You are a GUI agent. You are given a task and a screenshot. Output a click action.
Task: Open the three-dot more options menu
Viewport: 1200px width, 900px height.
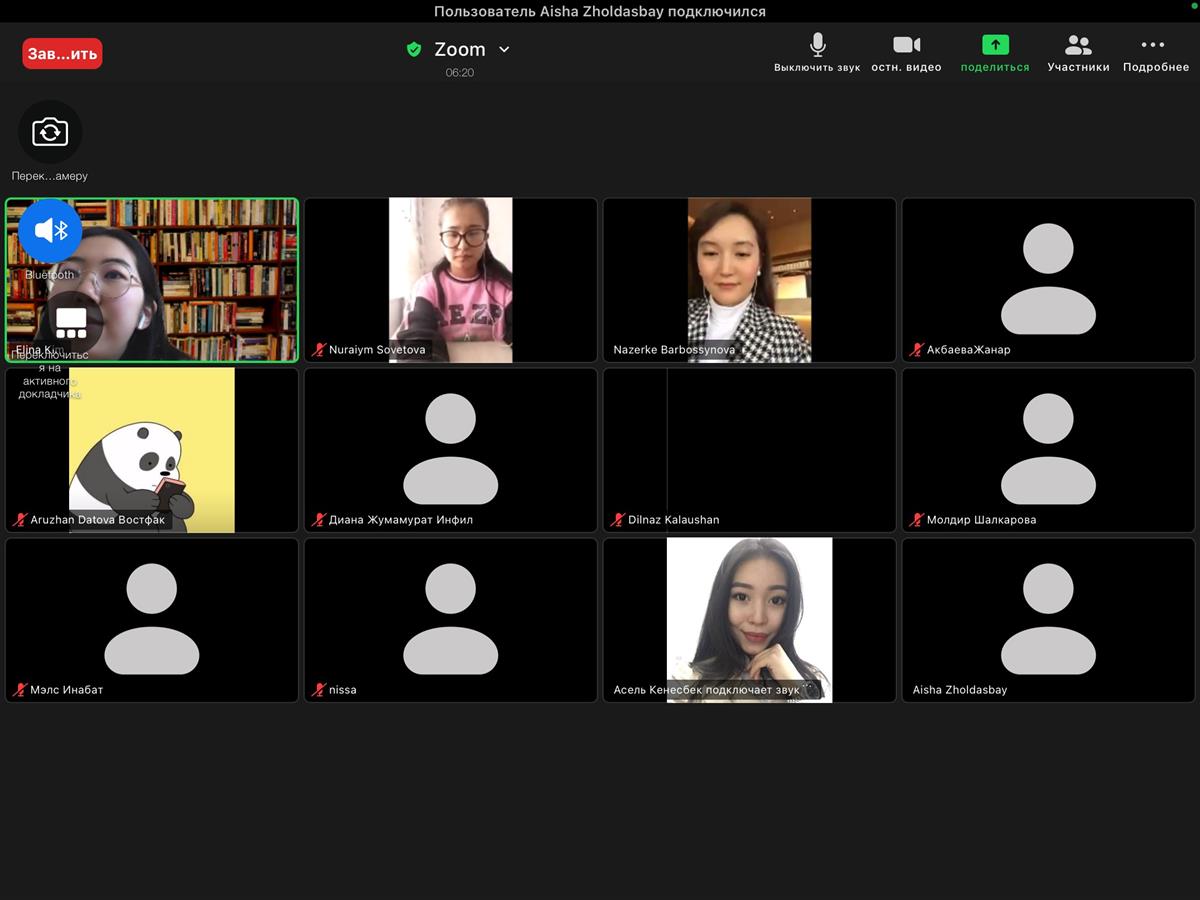(x=1153, y=45)
